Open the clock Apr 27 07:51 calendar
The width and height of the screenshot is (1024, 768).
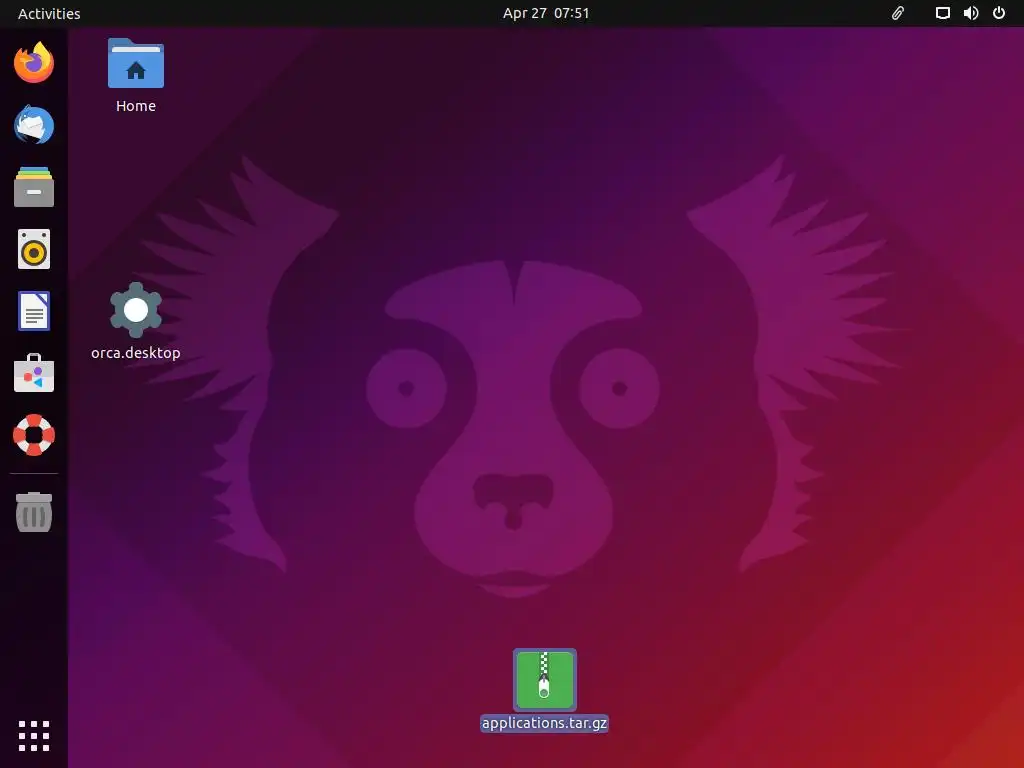(546, 13)
